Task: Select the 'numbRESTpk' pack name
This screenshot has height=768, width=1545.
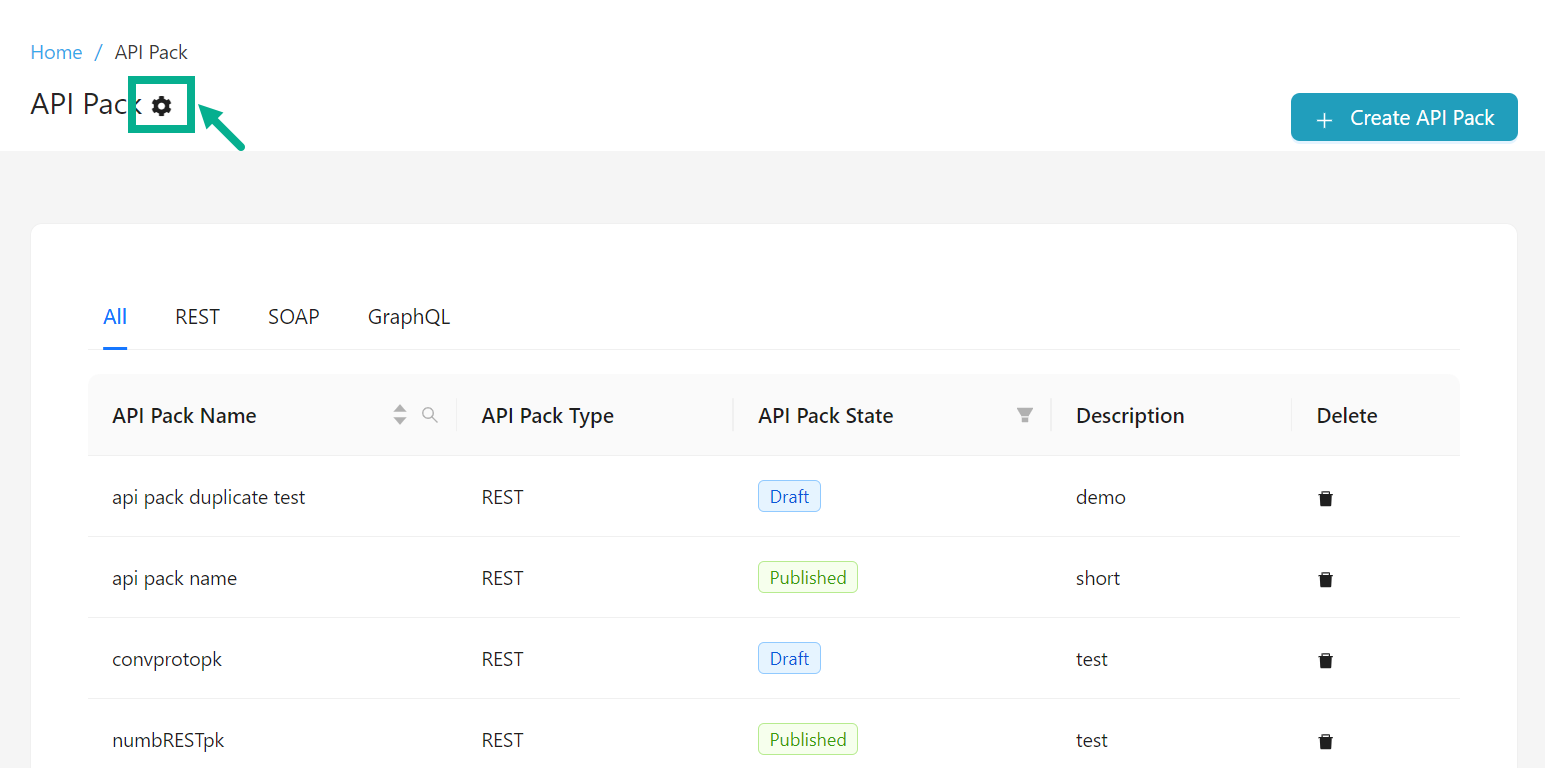Action: (x=167, y=740)
